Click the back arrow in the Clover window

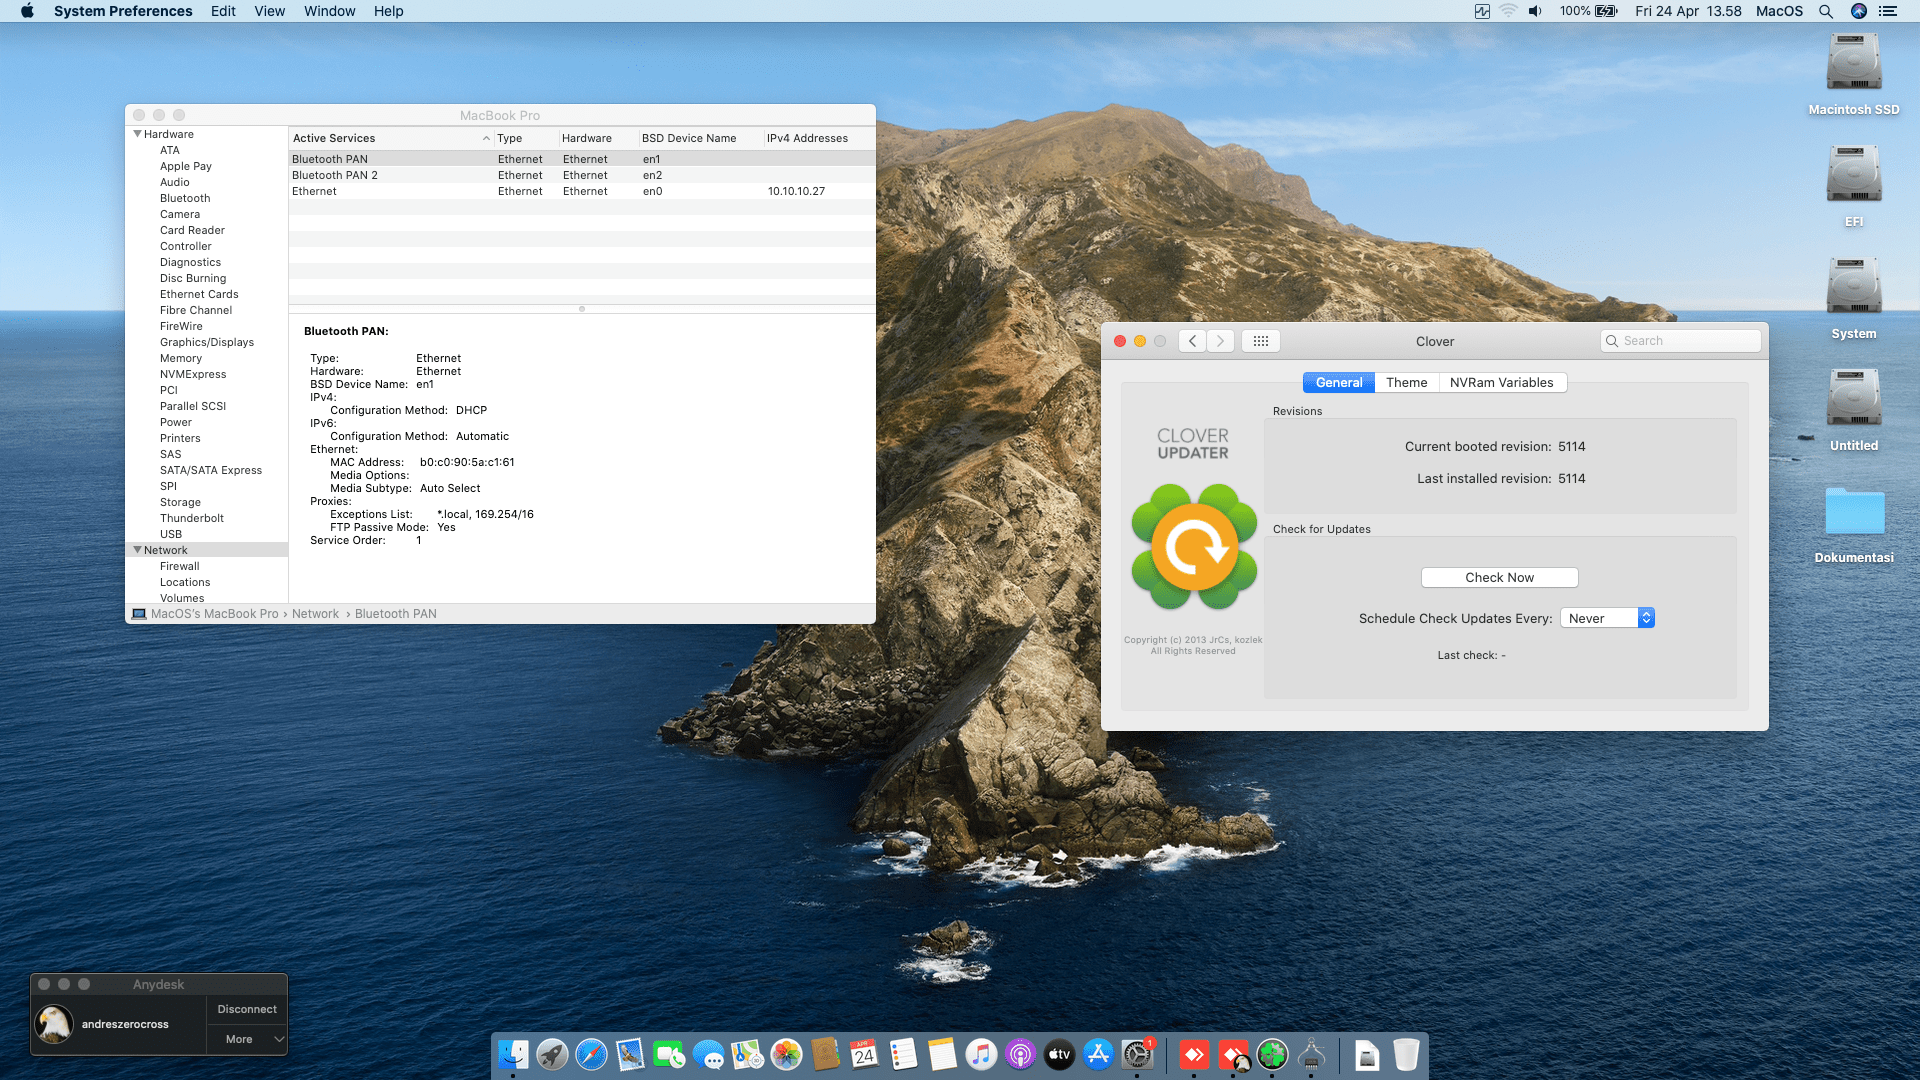(x=1192, y=341)
